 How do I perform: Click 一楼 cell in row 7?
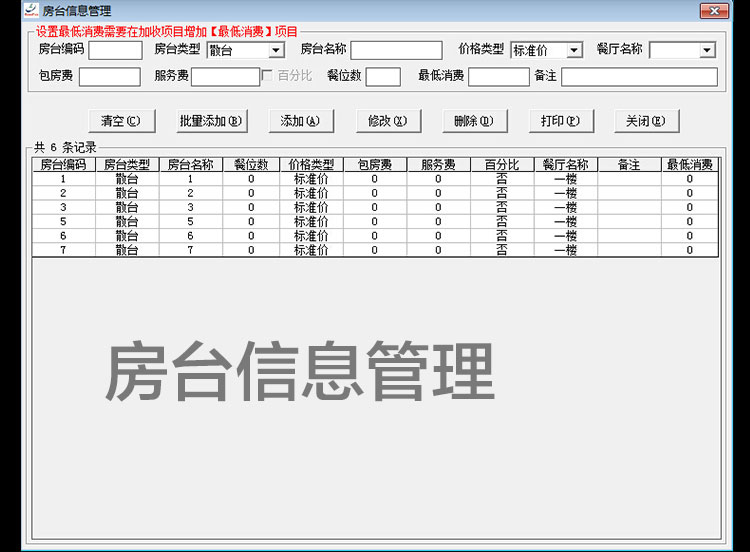coord(566,250)
